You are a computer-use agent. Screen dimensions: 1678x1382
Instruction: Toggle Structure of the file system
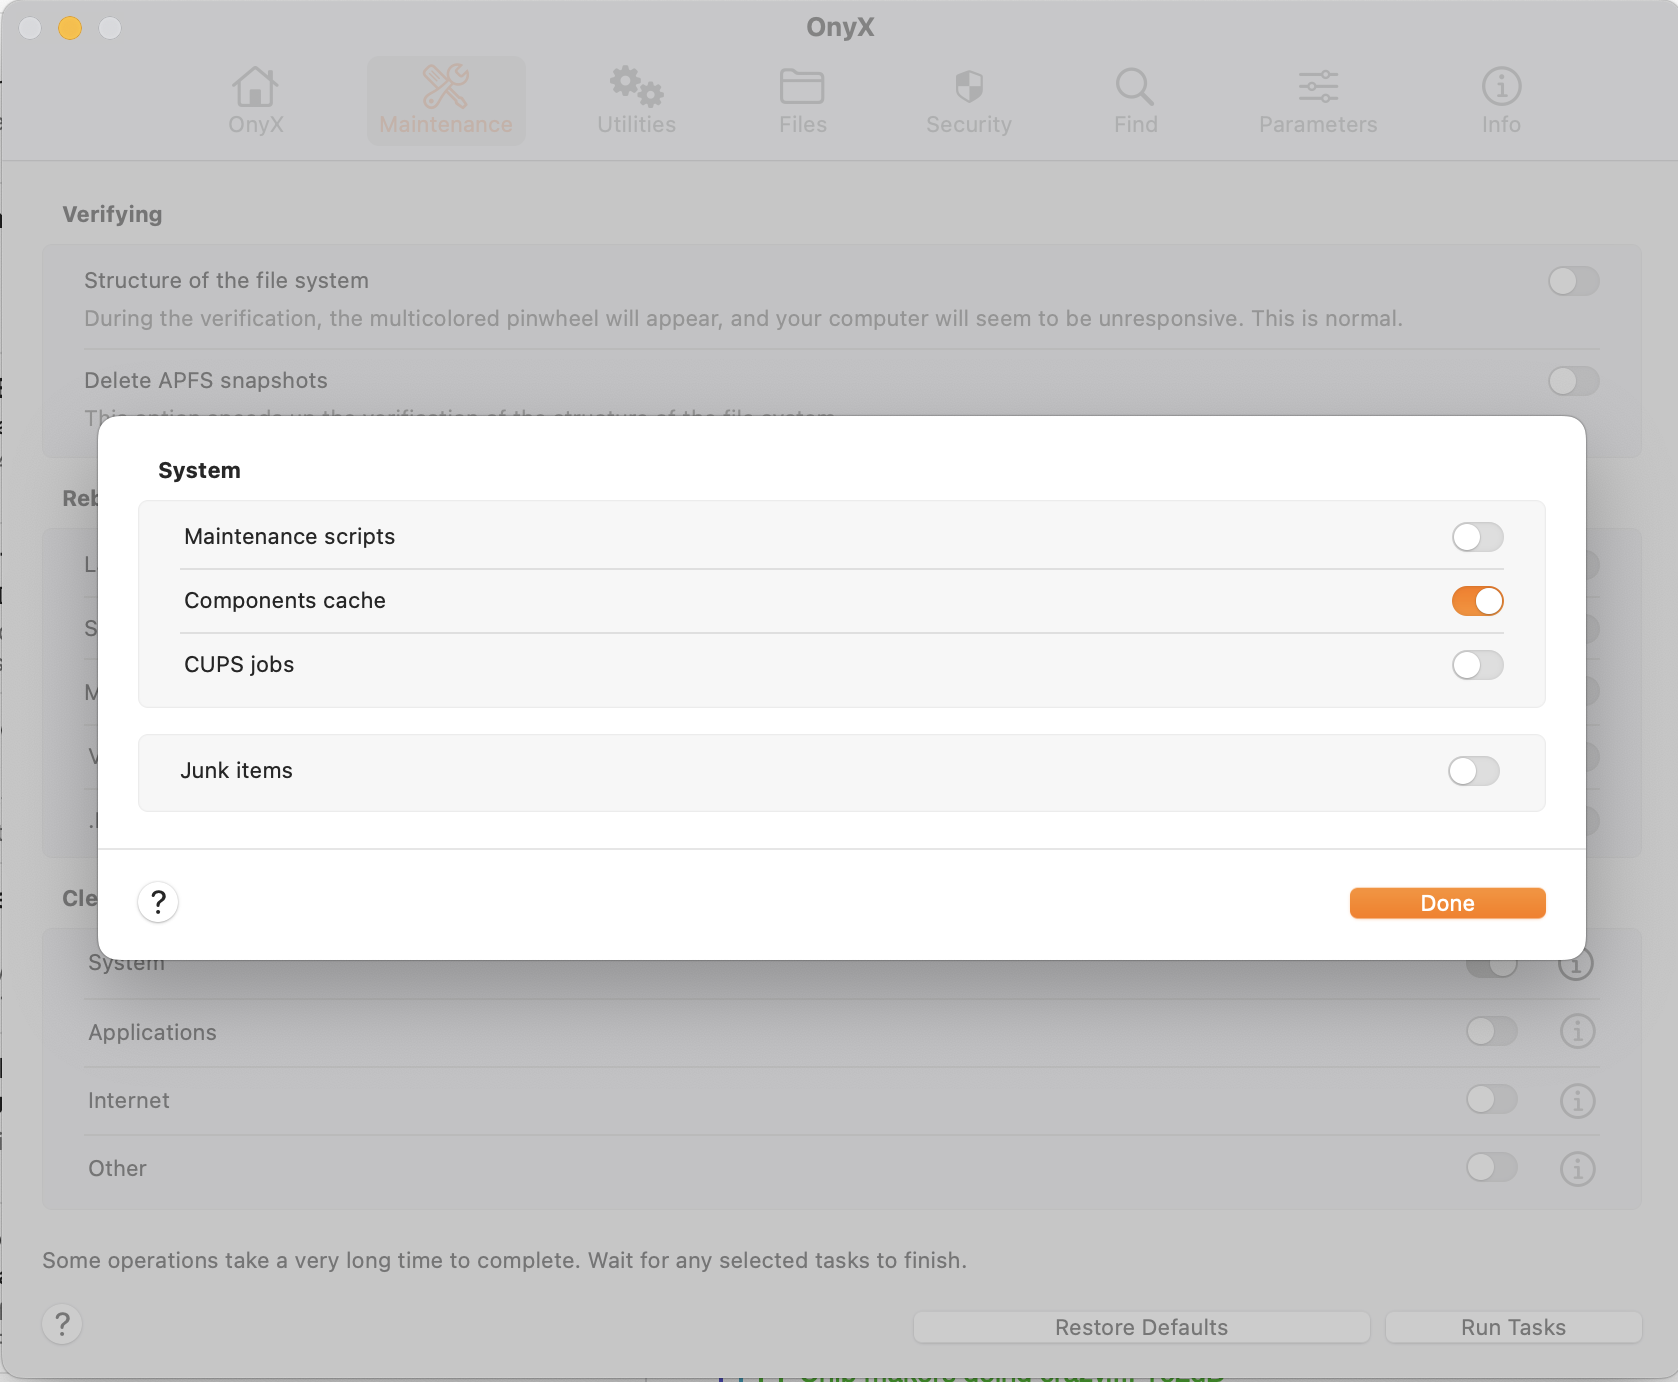tap(1574, 281)
